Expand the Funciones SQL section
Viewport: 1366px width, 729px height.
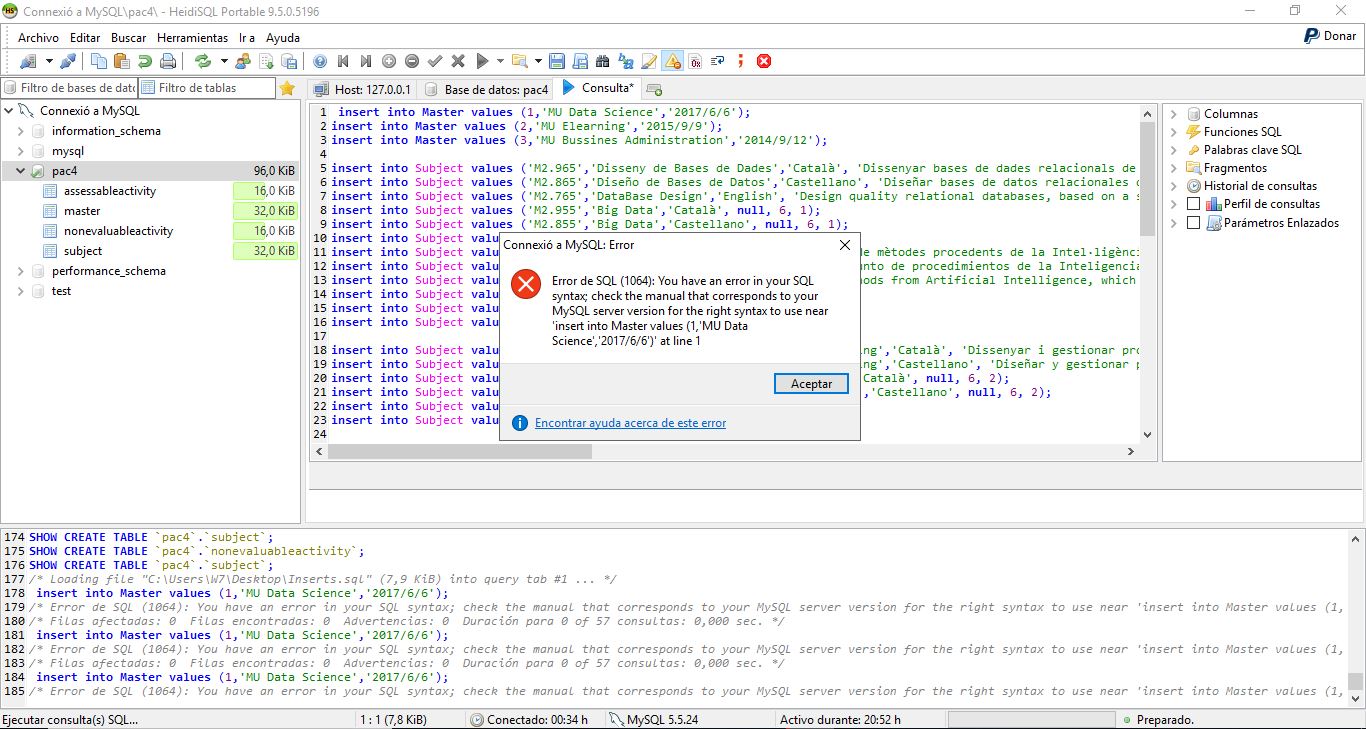pos(1174,132)
